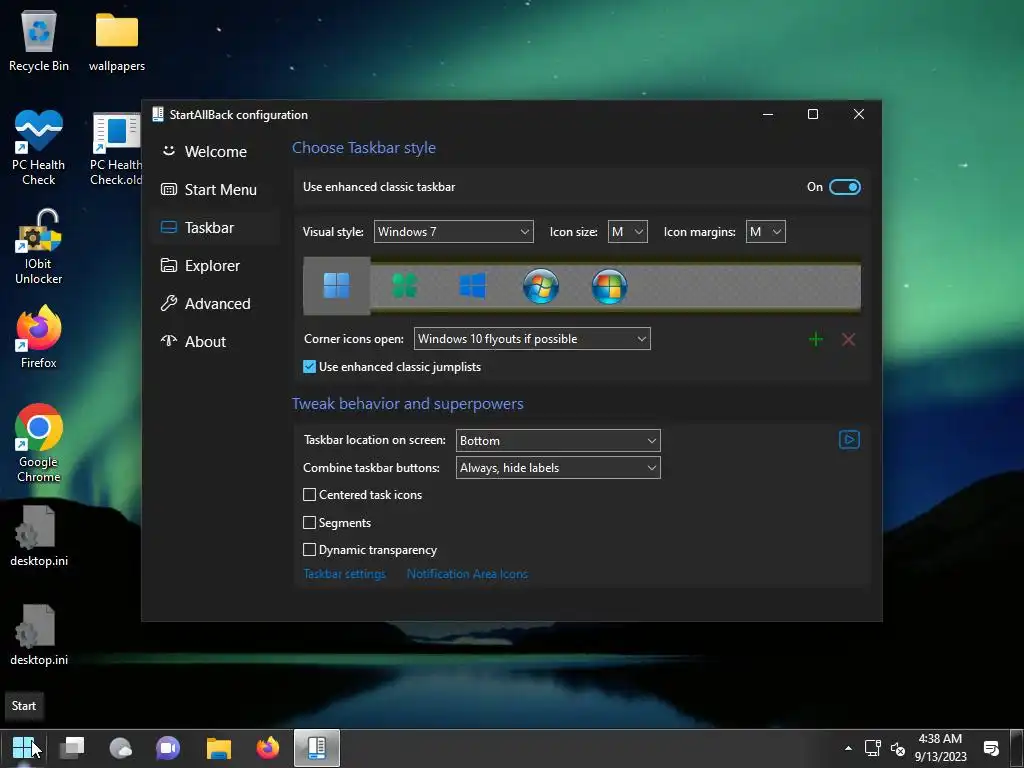This screenshot has width=1024, height=768.
Task: Select the upper desktop.ini file
Action: (x=39, y=536)
